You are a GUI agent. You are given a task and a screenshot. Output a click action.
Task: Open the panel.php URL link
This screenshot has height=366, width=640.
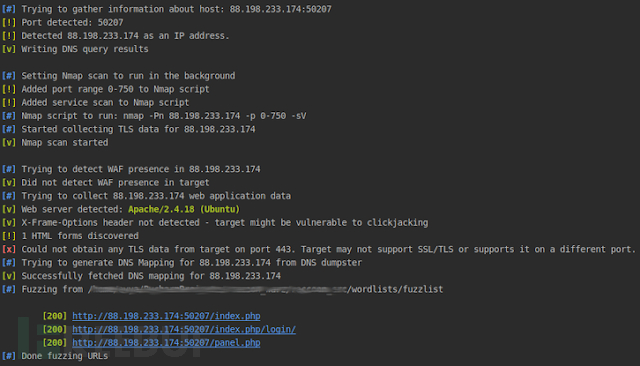(x=166, y=343)
